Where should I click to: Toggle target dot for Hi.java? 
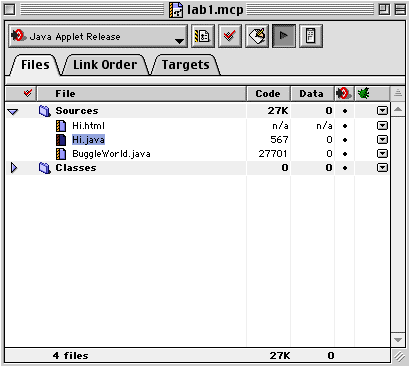345,140
